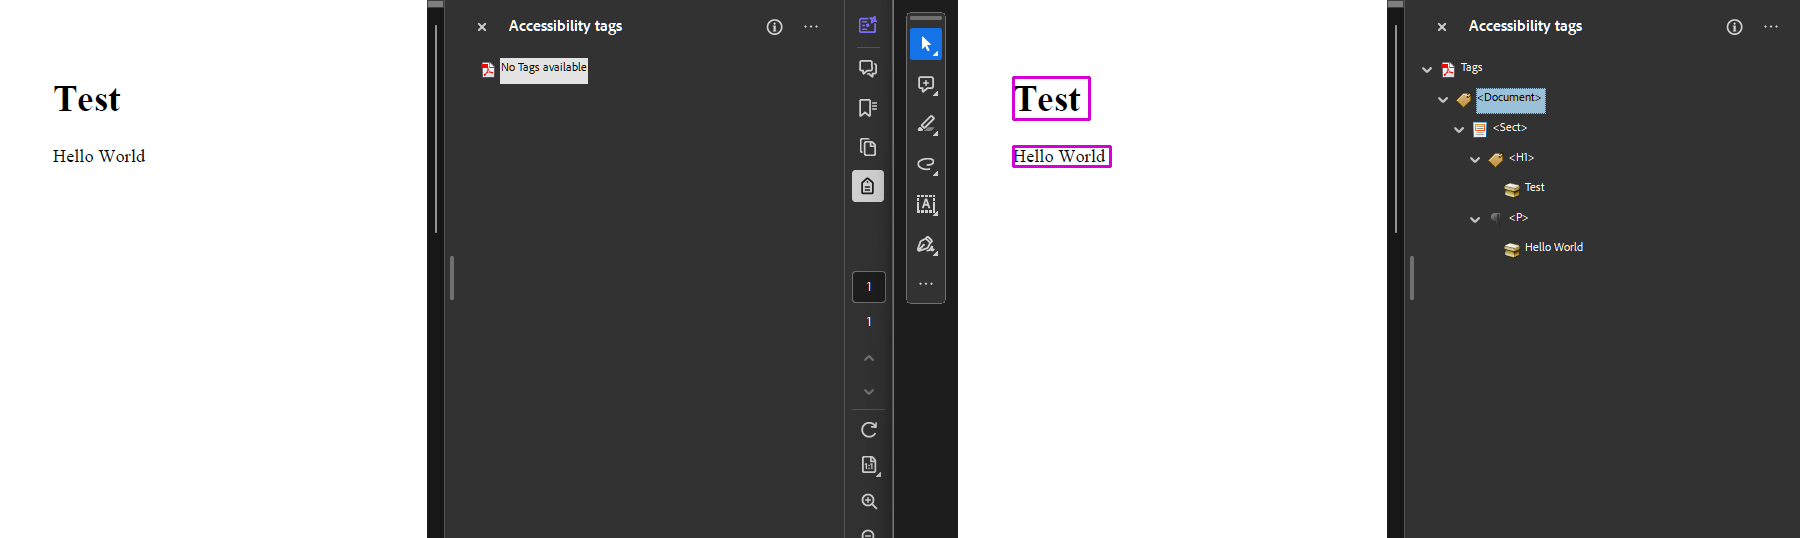The width and height of the screenshot is (1800, 538).
Task: Go to previous page with up arrow
Action: point(869,358)
